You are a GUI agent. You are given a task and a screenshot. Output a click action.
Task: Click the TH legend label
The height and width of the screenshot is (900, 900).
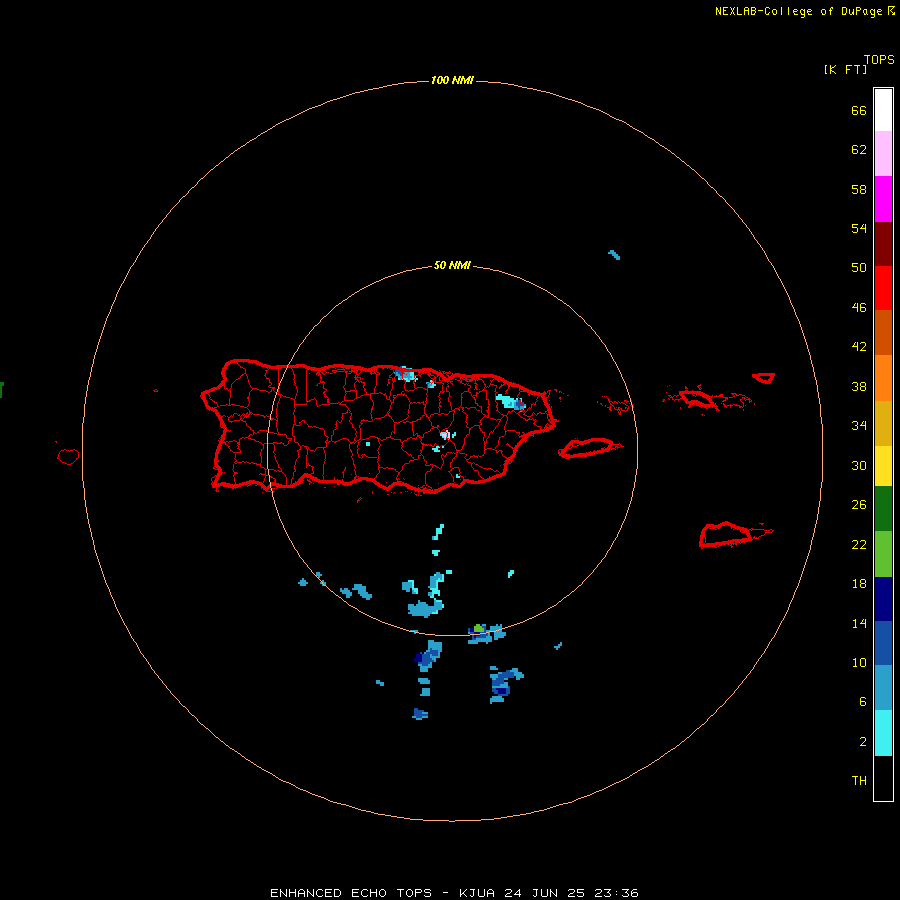(859, 780)
